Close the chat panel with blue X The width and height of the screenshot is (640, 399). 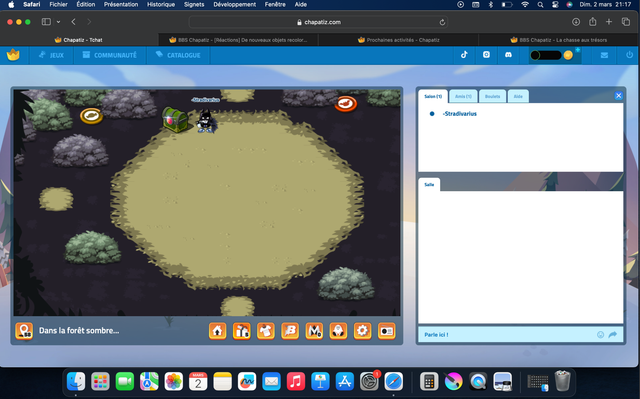click(618, 95)
